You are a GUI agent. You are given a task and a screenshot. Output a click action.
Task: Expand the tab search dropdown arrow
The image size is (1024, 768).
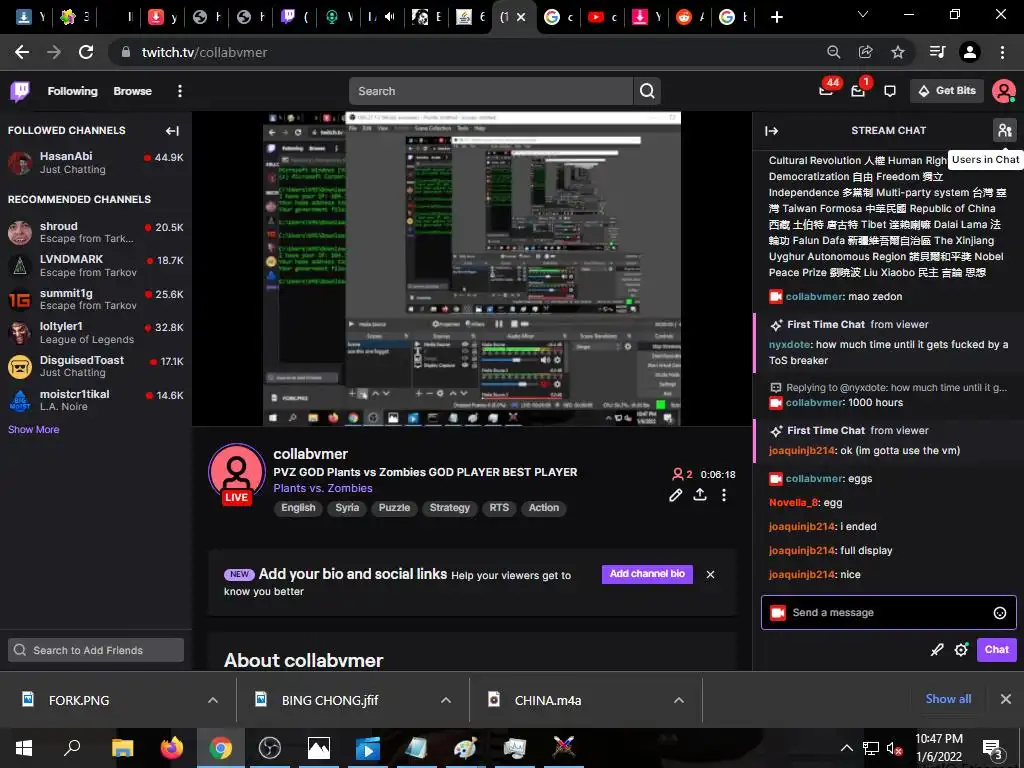(863, 14)
